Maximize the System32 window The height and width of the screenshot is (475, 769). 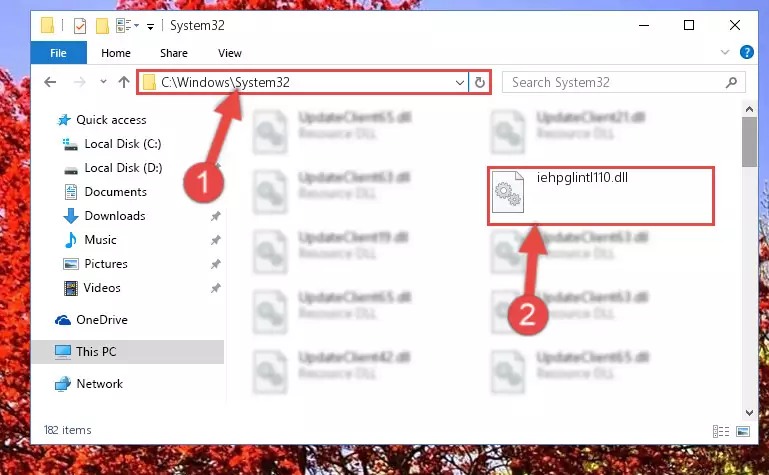coord(689,25)
